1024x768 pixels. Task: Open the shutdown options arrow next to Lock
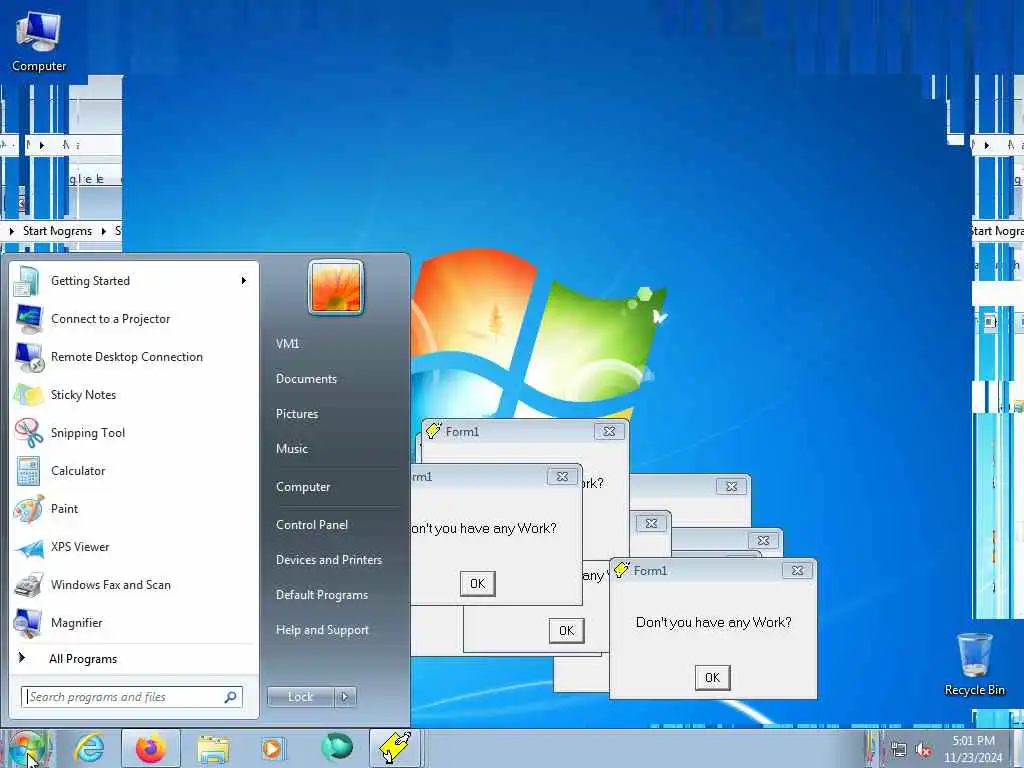coord(345,697)
